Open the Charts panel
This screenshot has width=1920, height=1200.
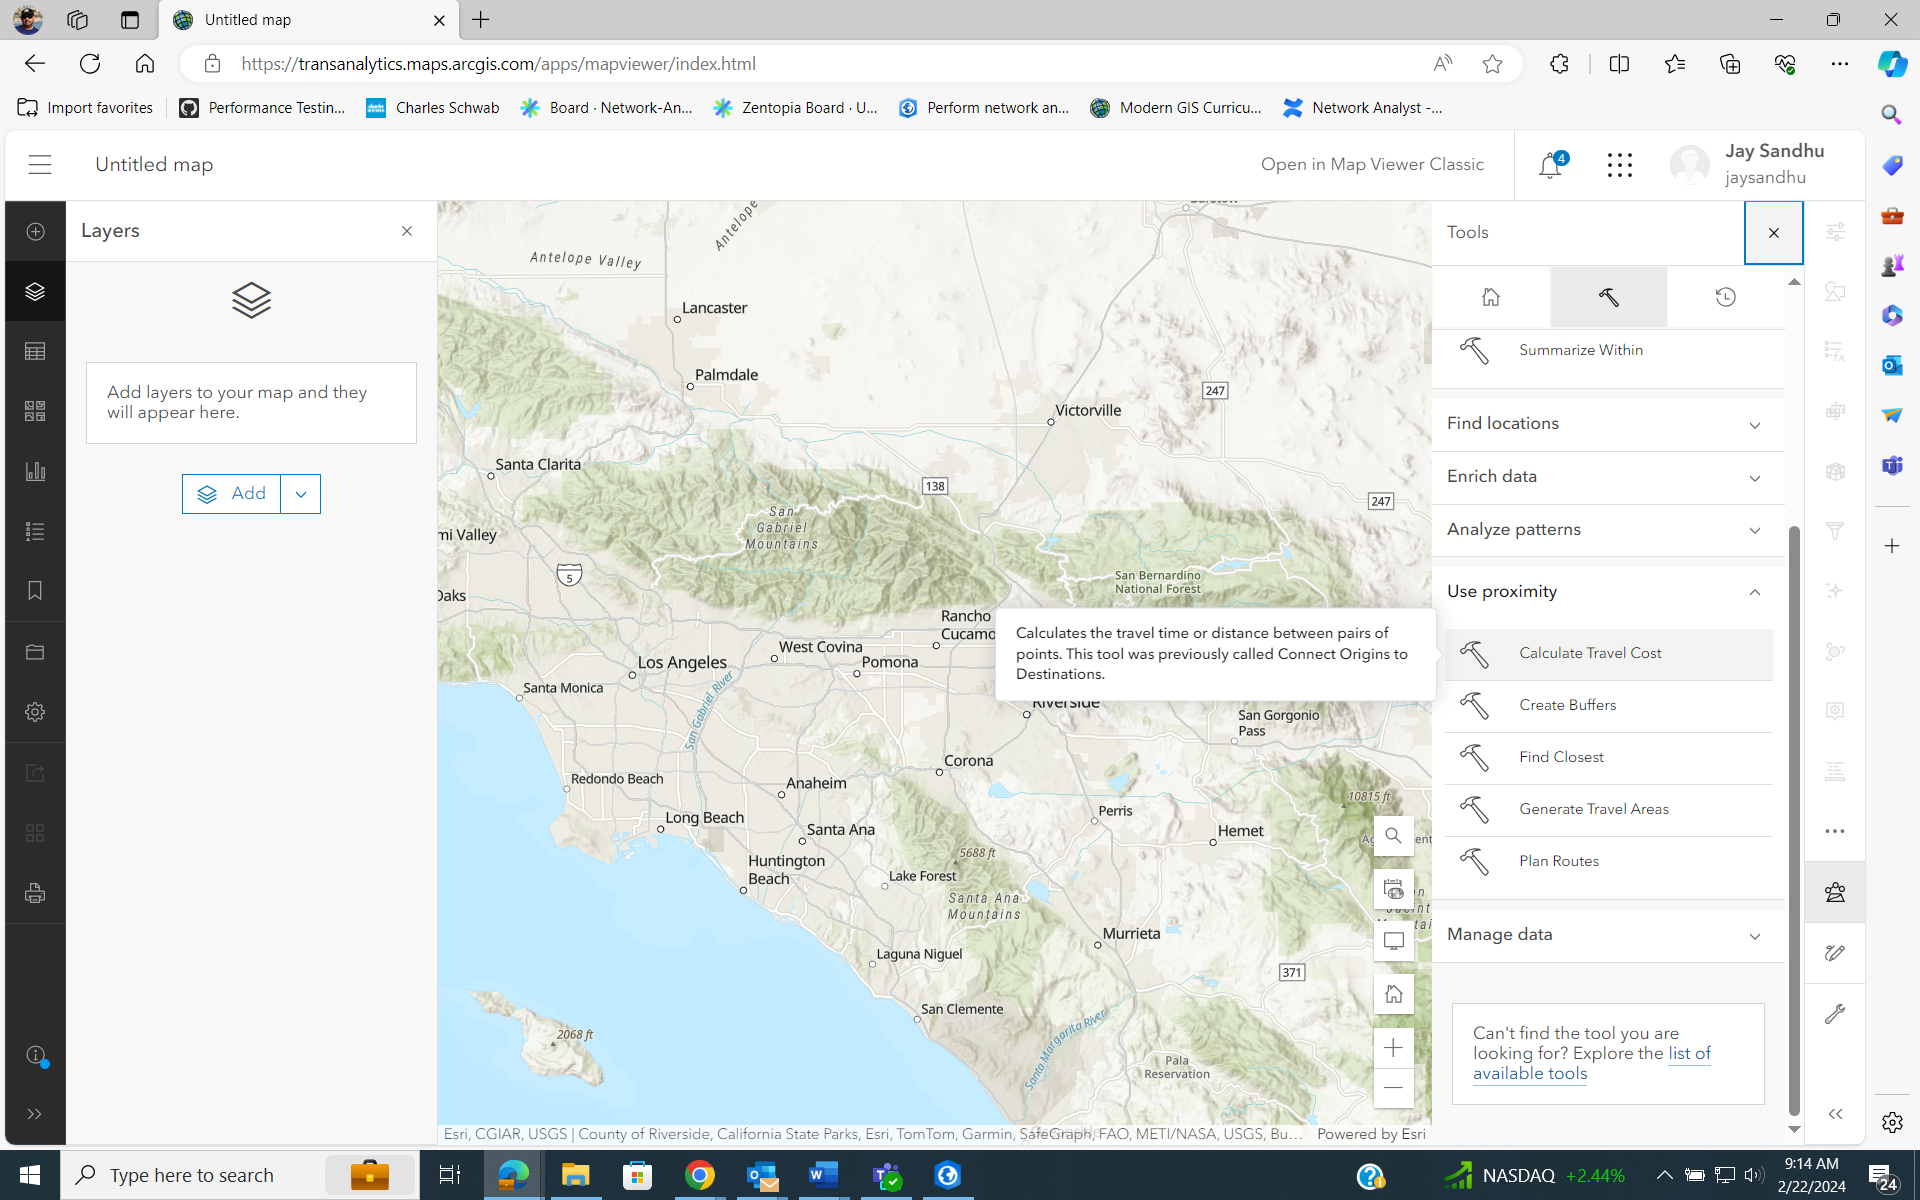click(x=35, y=471)
